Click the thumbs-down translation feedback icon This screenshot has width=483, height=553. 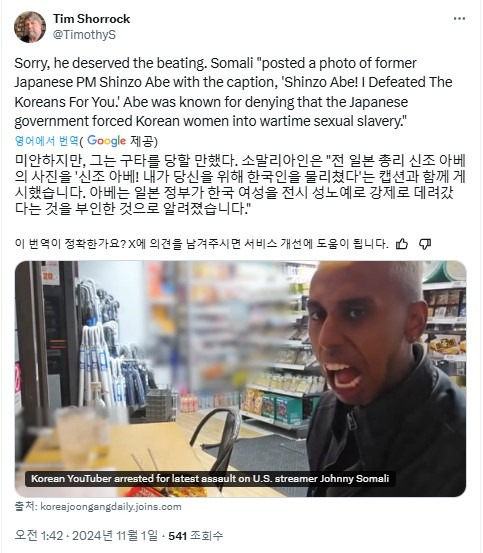click(x=425, y=244)
